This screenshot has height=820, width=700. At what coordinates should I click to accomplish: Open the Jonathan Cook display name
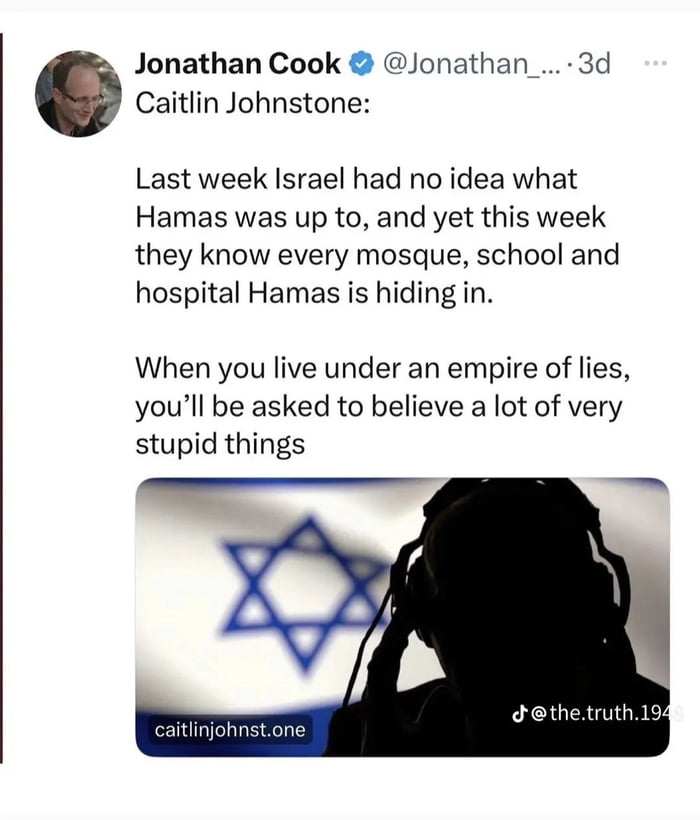coord(238,65)
